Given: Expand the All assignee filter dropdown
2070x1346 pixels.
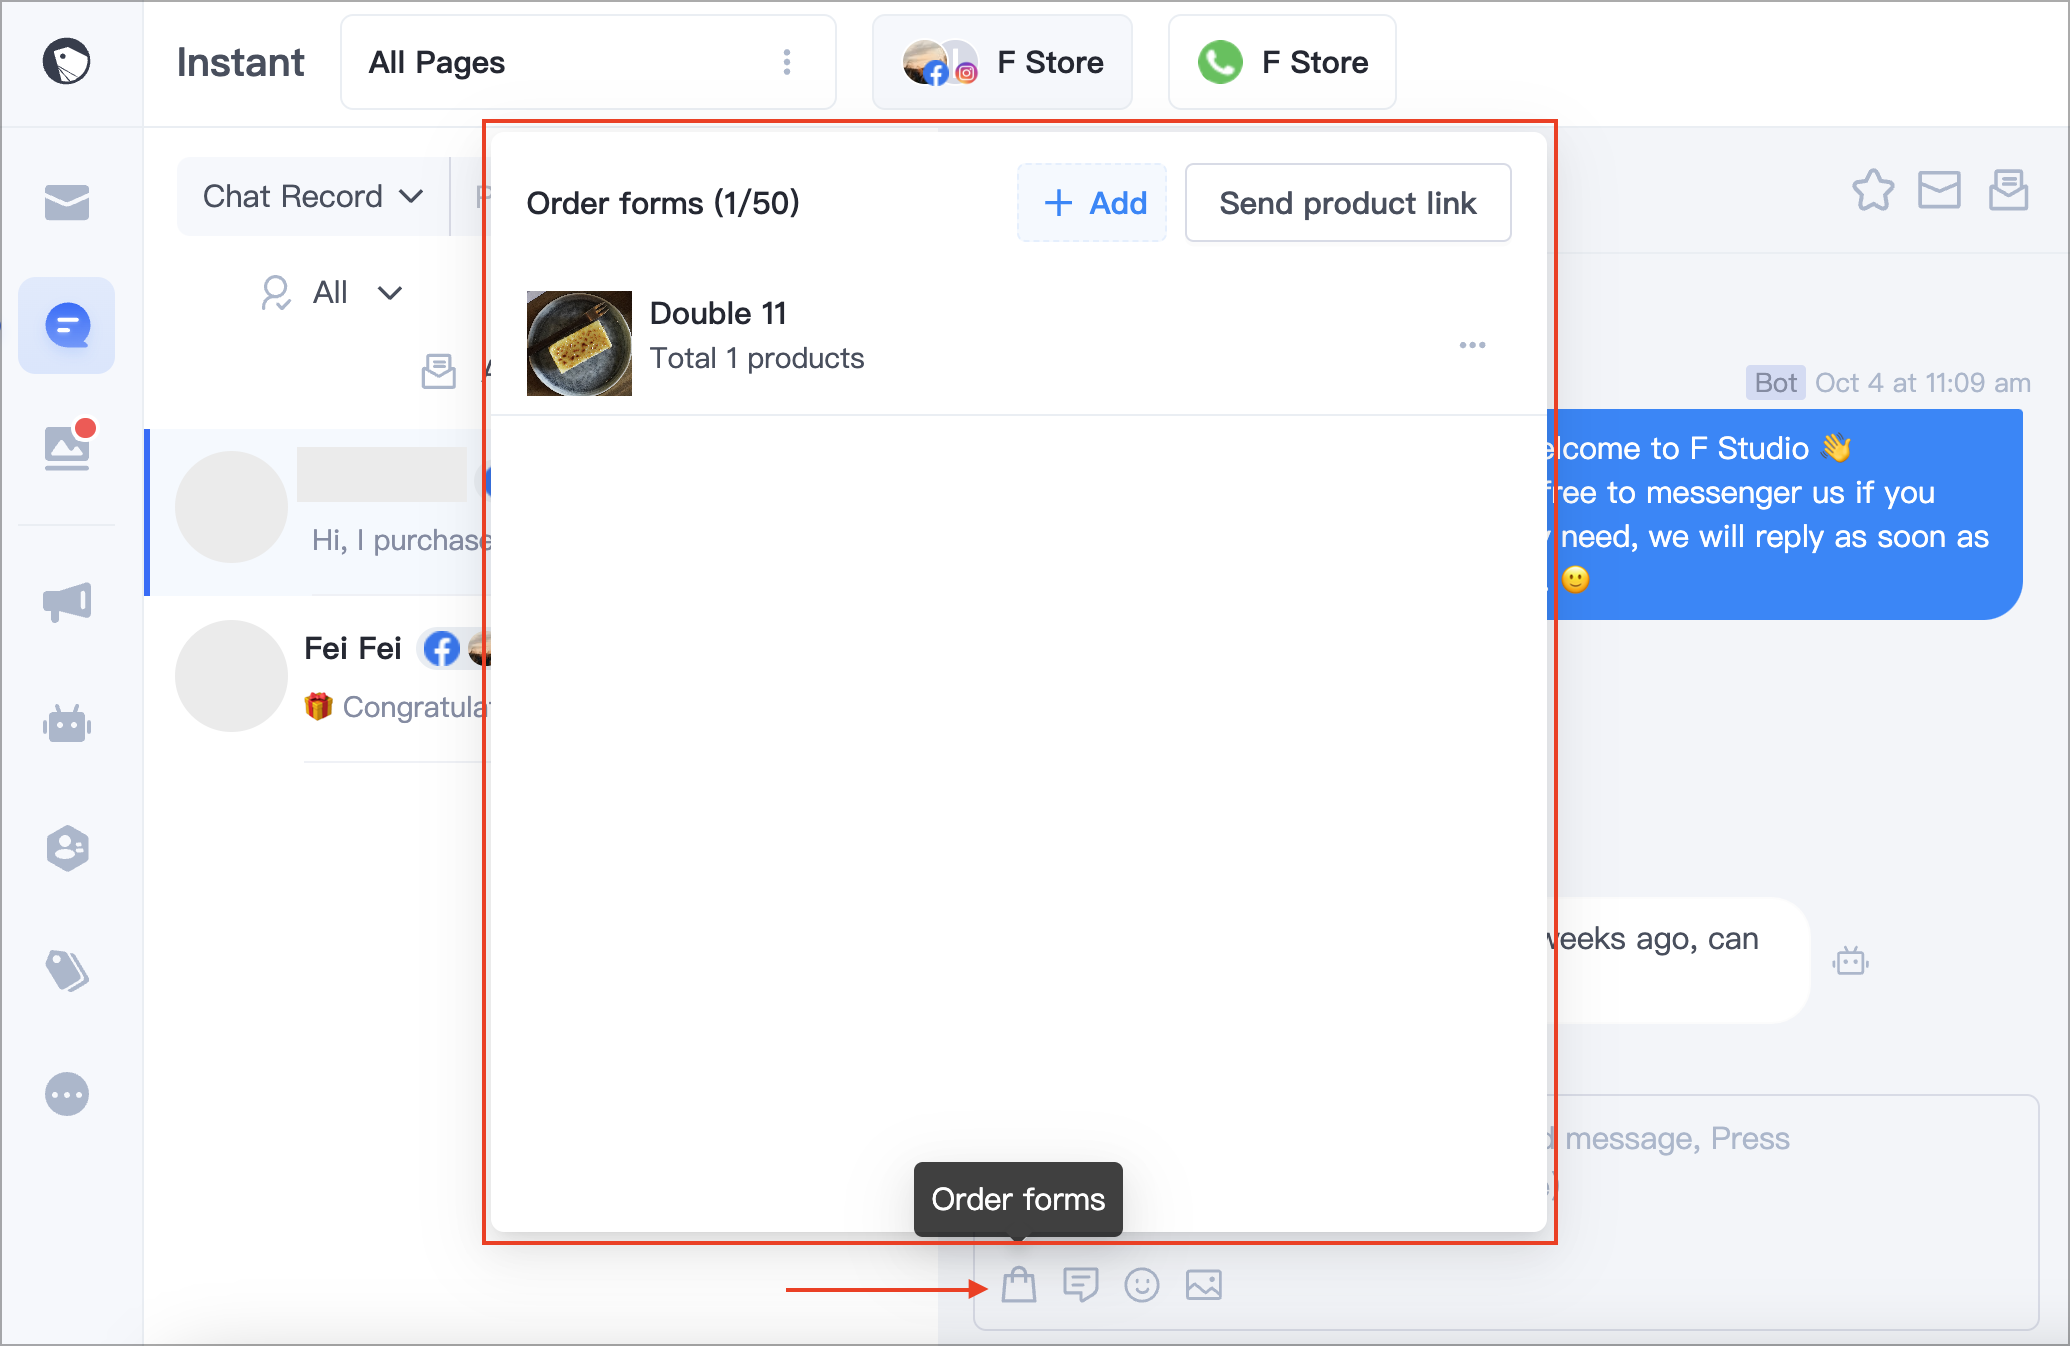Looking at the screenshot, I should 331,293.
